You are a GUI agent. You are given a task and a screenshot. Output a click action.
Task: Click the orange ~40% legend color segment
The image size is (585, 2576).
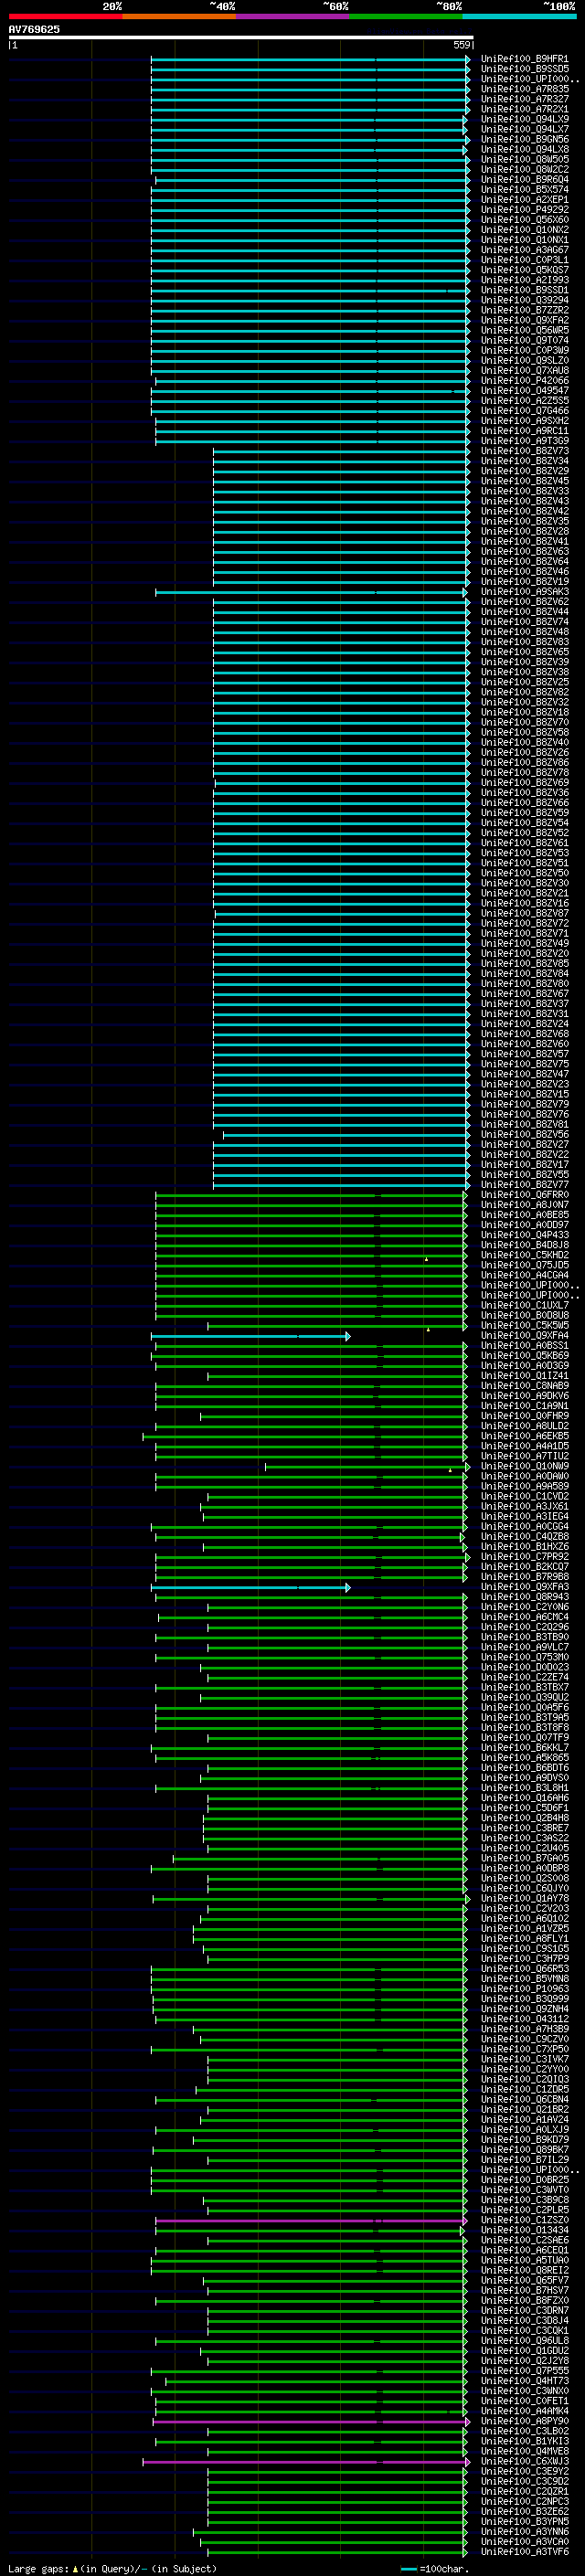tap(179, 17)
